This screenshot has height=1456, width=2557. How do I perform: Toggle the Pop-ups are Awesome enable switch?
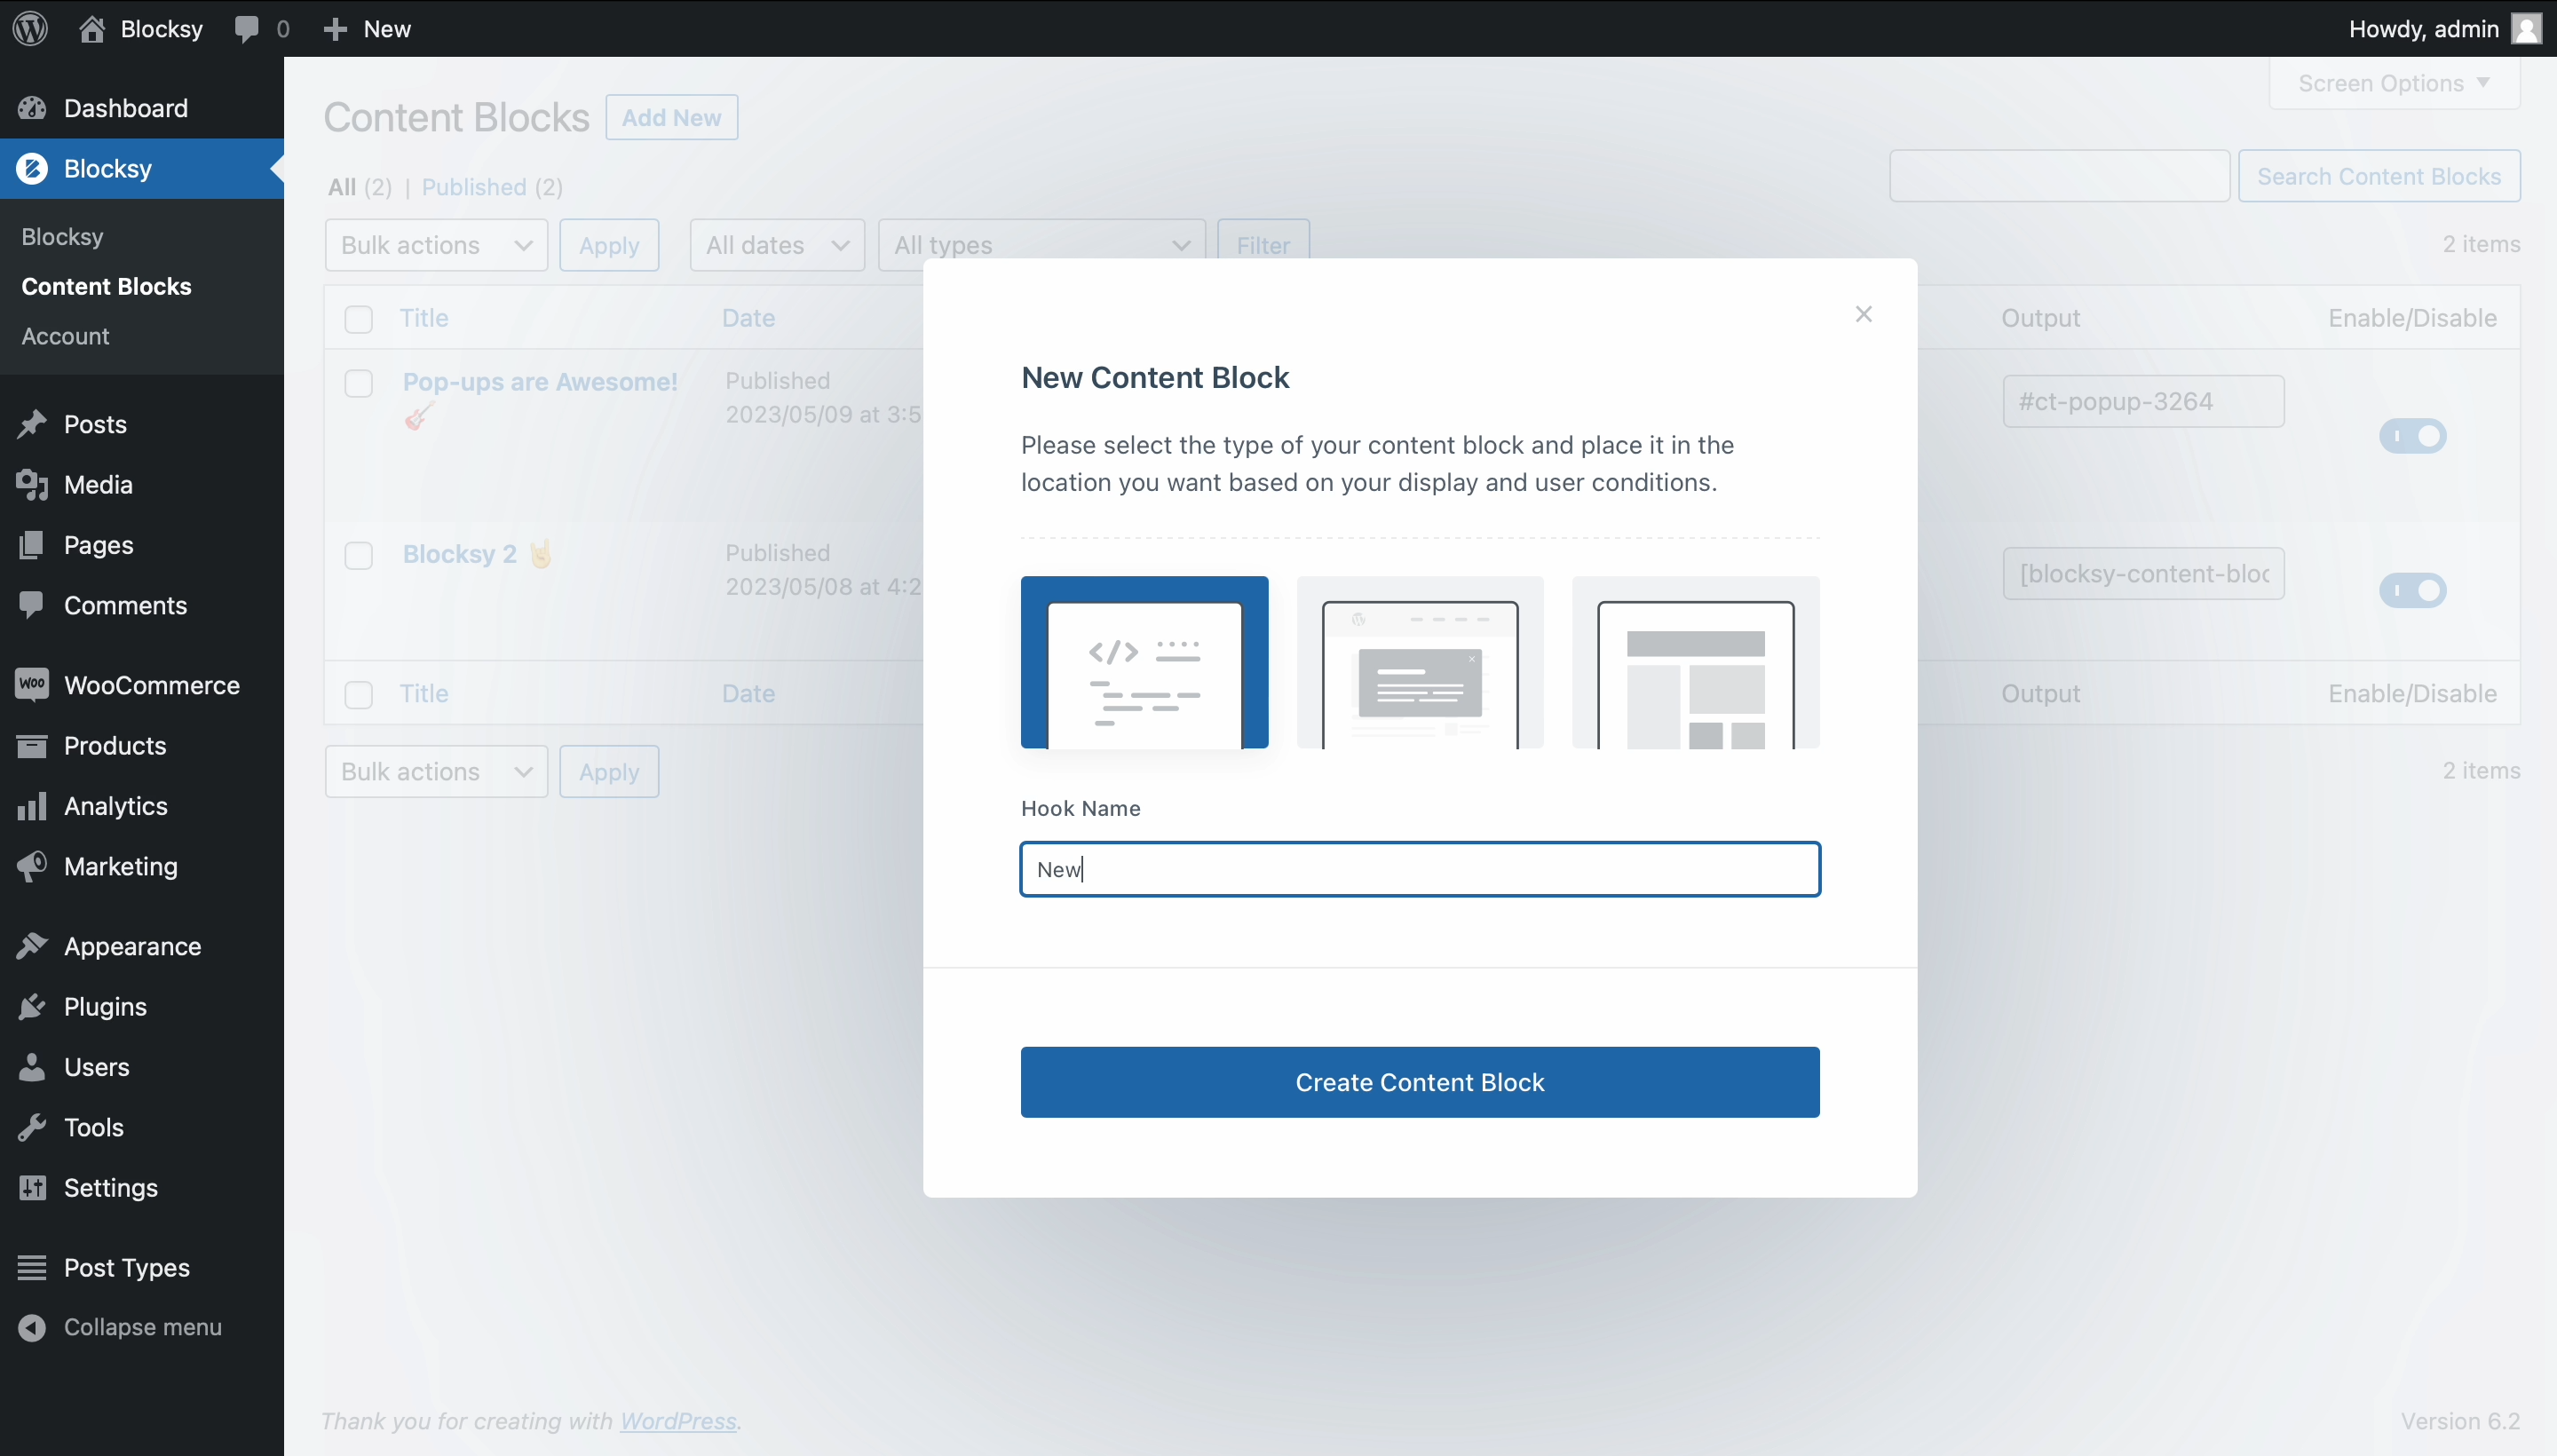[2412, 436]
